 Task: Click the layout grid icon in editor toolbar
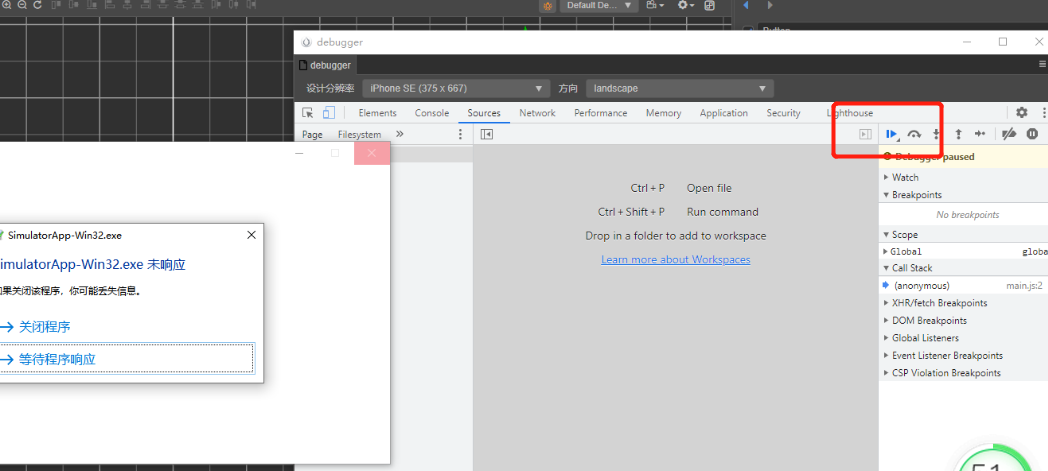(709, 5)
